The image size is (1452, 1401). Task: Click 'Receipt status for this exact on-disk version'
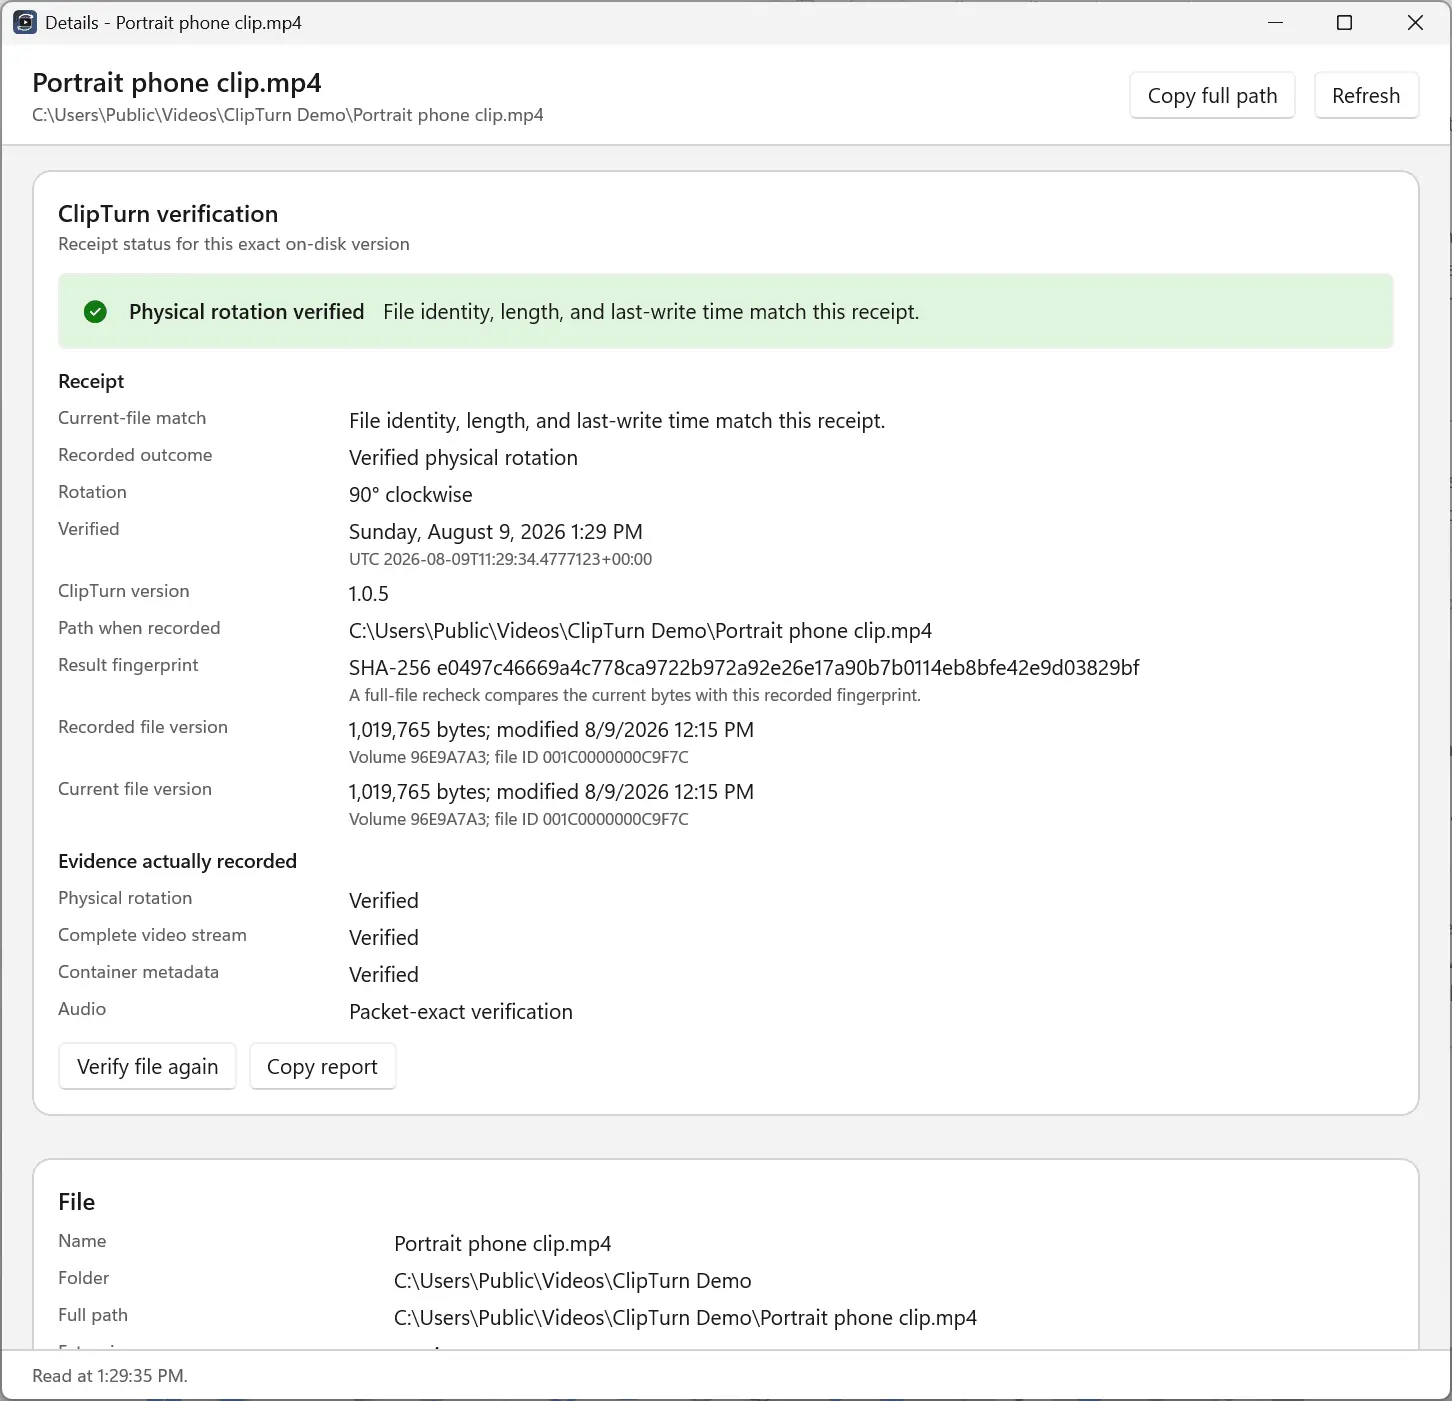coord(234,244)
